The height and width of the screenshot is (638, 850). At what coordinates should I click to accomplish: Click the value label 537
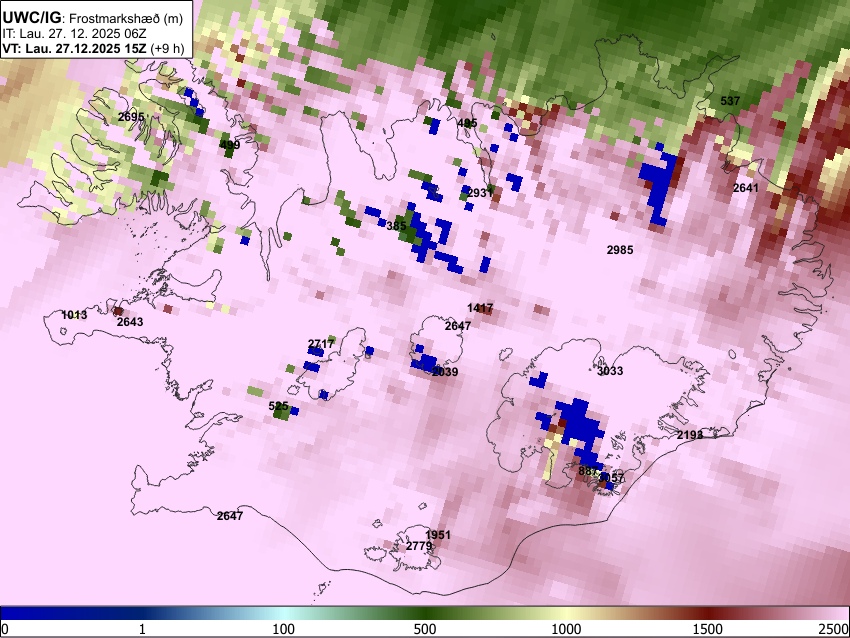[730, 101]
